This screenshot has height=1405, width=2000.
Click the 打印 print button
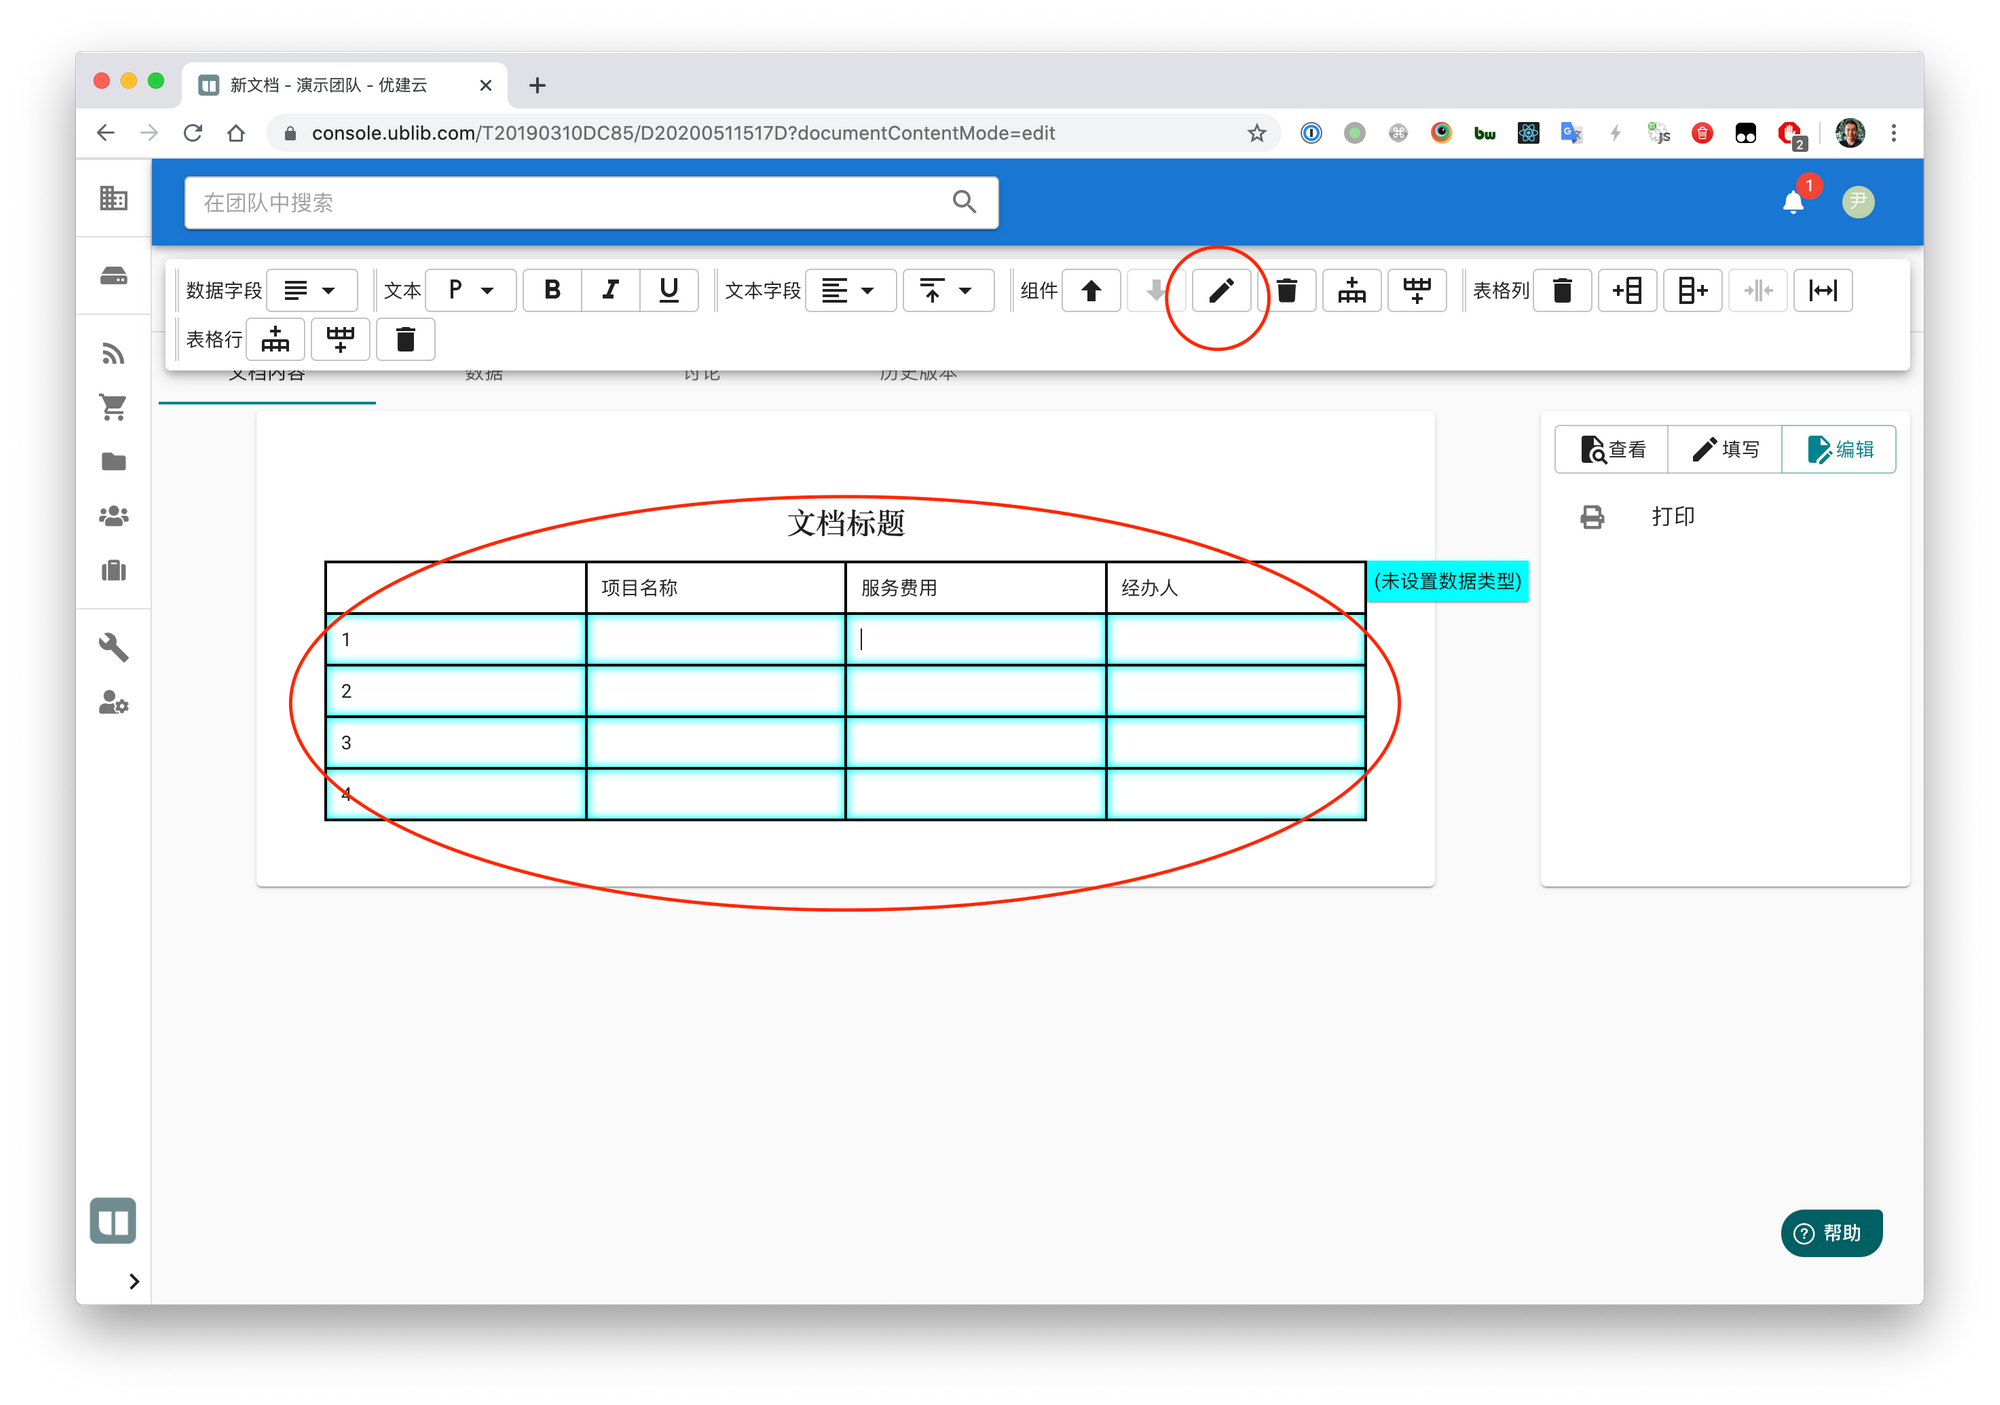coord(1671,517)
